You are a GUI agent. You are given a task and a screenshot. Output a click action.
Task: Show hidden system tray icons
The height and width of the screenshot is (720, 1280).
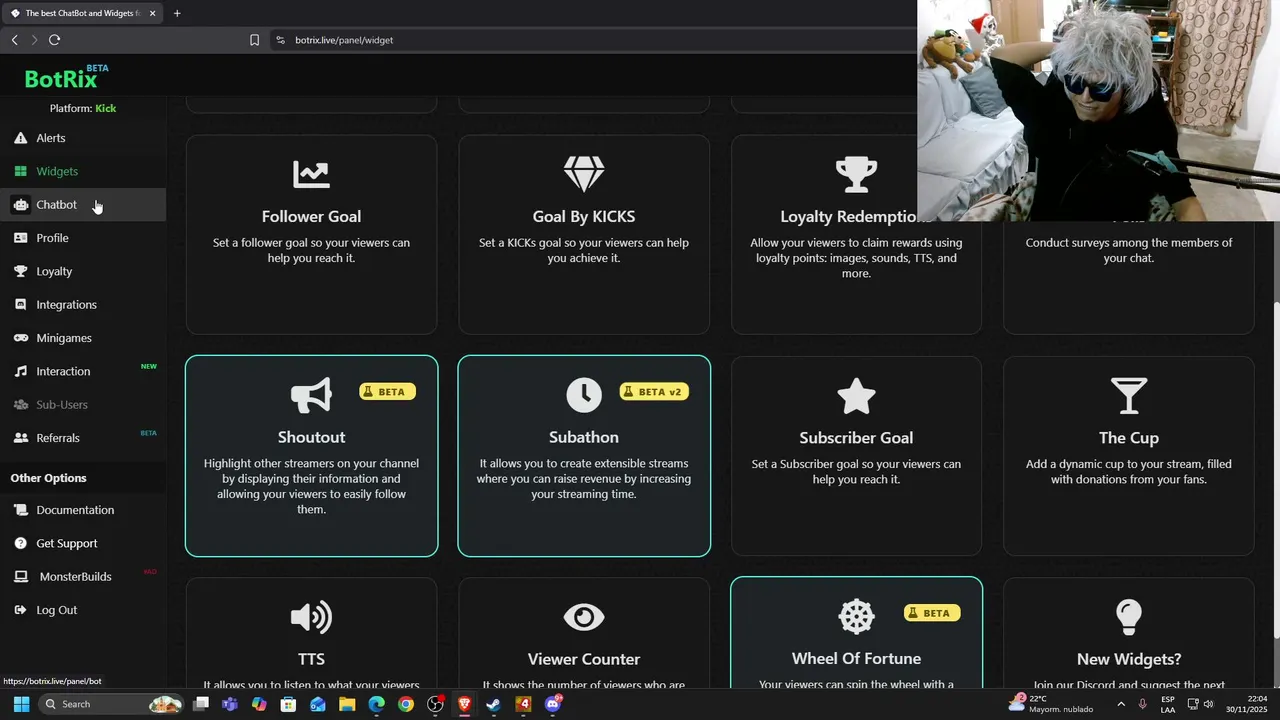coord(1121,704)
